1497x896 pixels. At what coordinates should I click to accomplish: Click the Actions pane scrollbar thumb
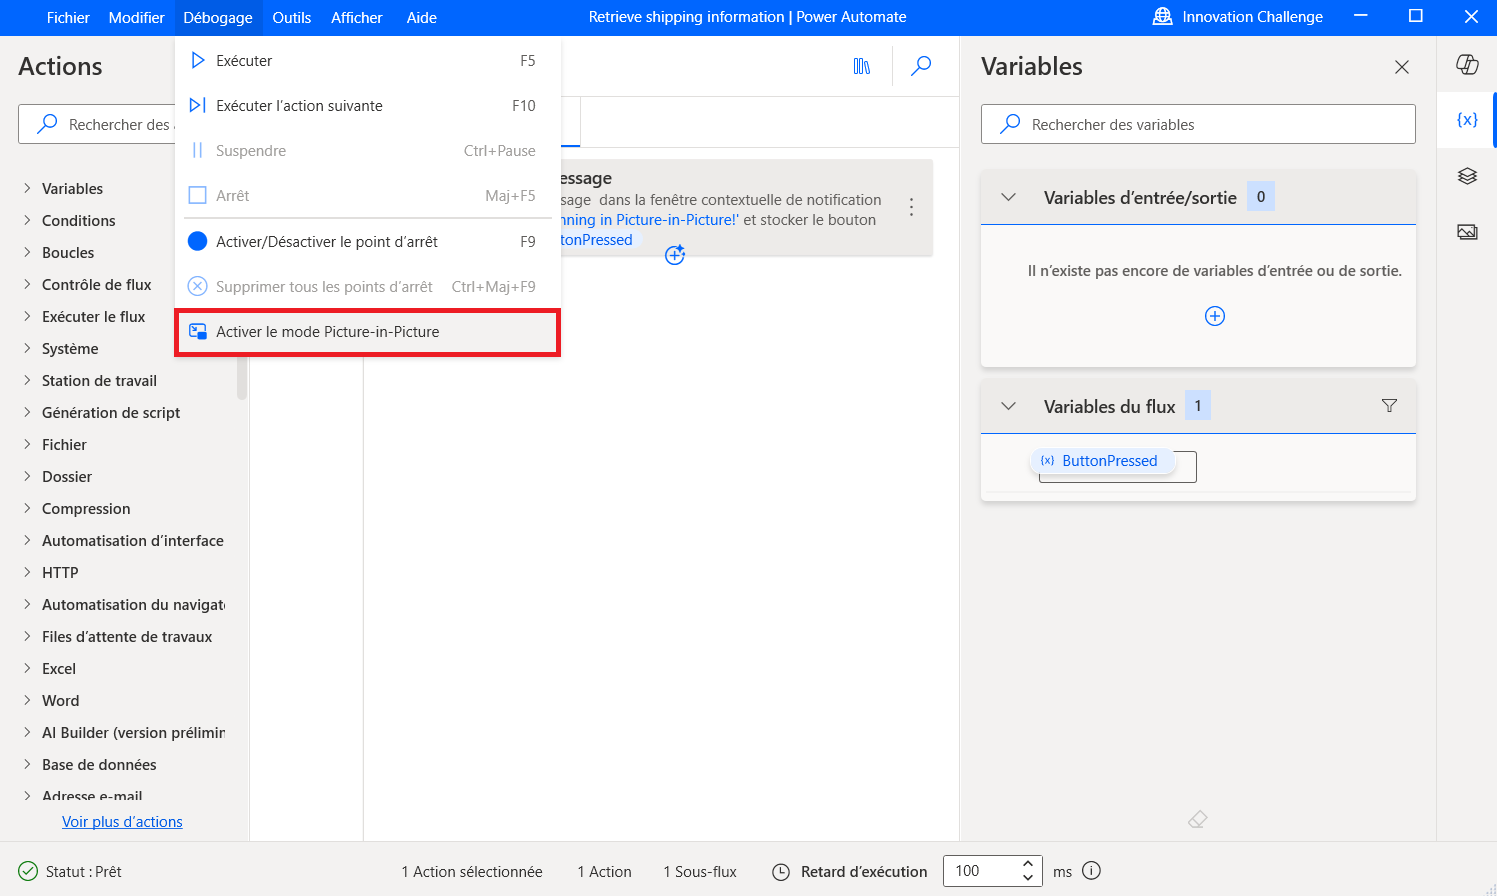point(241,378)
